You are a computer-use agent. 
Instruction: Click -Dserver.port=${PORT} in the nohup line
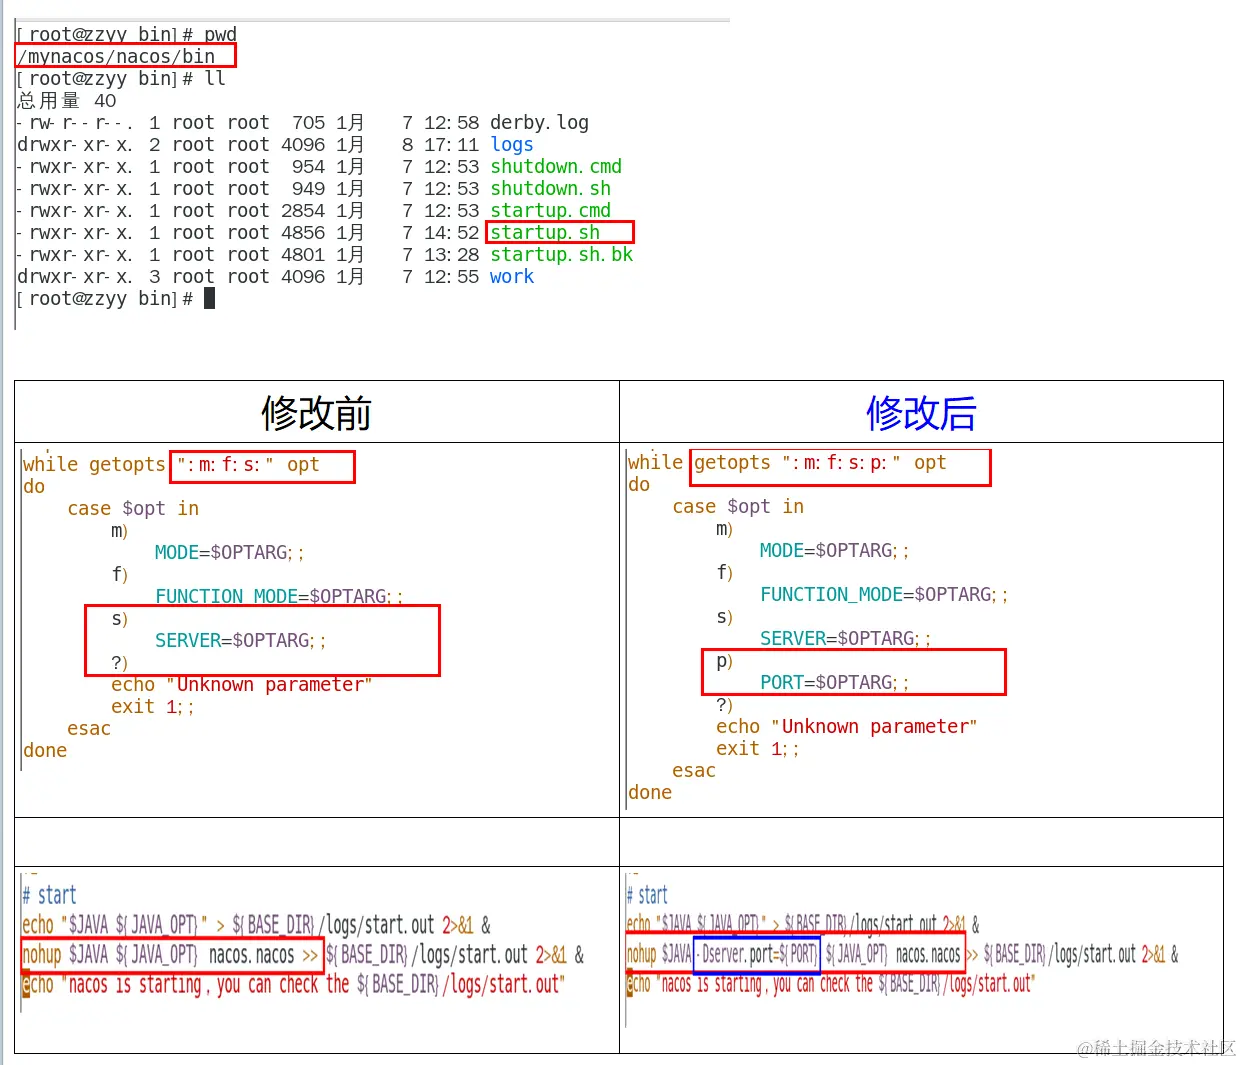pyautogui.click(x=757, y=954)
